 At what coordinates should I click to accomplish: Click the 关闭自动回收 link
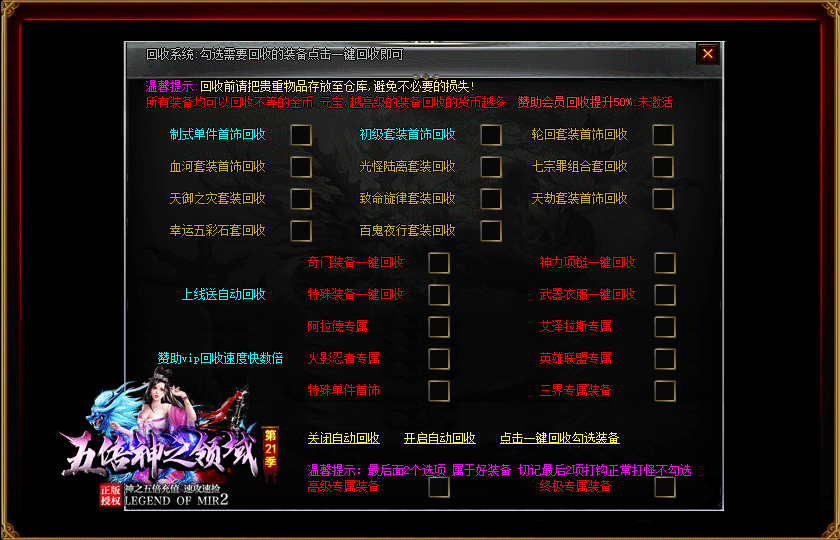tap(343, 438)
